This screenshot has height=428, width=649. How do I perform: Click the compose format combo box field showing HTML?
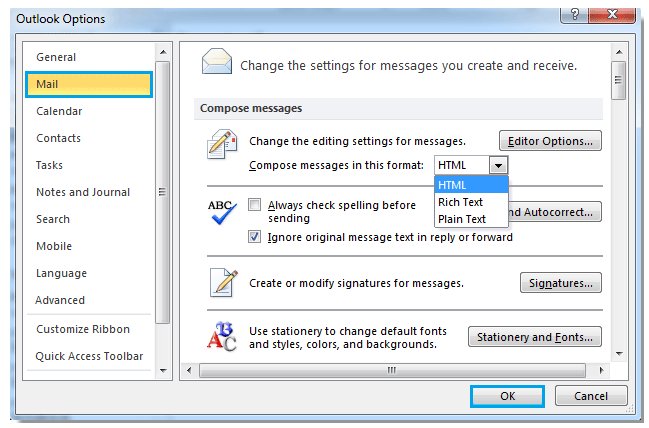[x=462, y=165]
